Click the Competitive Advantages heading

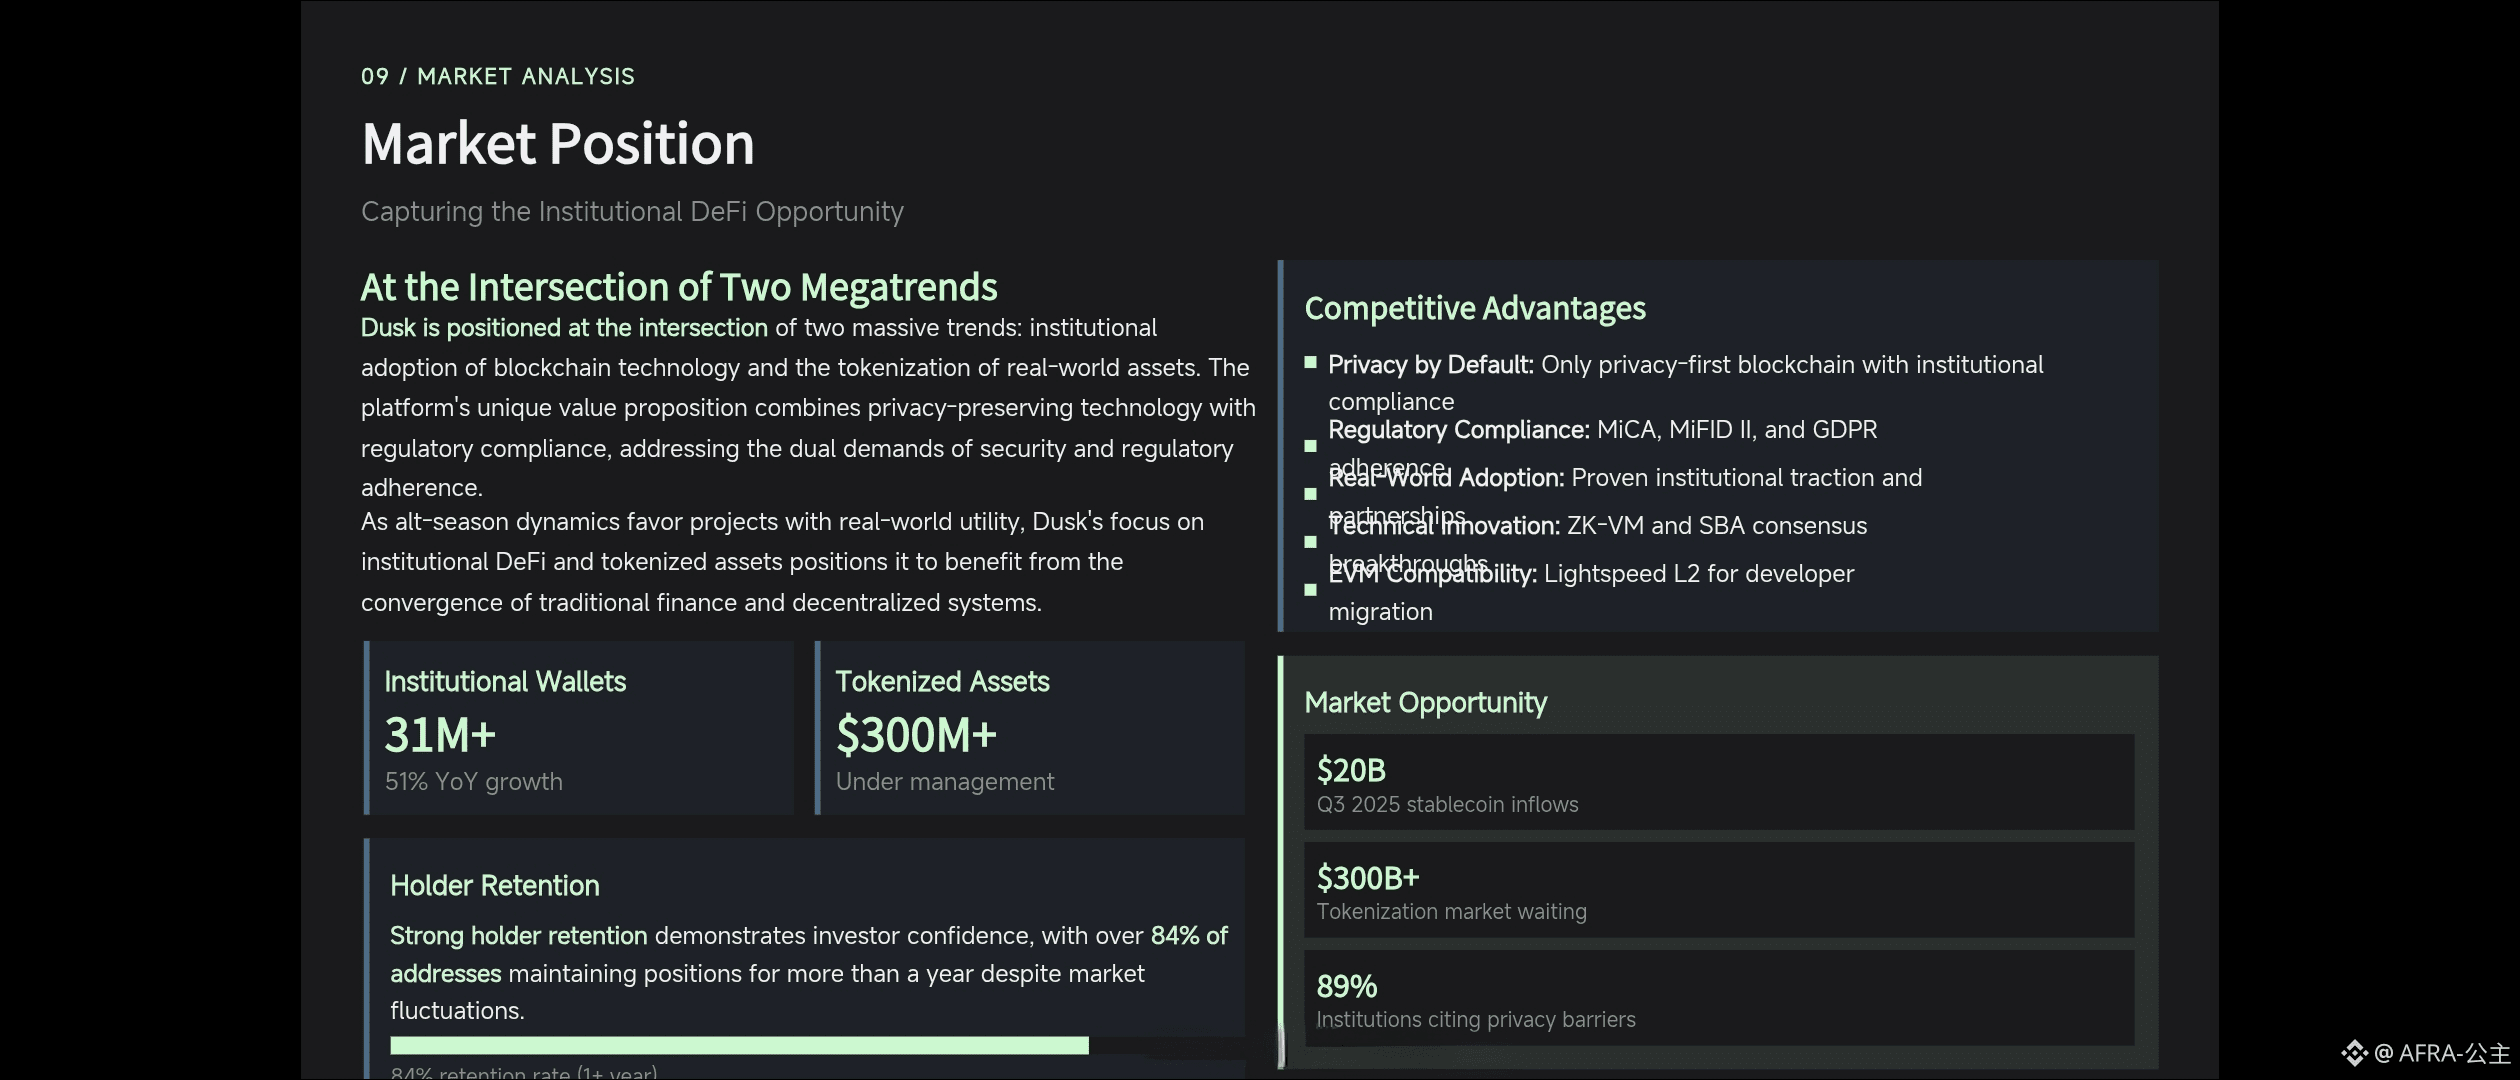1475,308
